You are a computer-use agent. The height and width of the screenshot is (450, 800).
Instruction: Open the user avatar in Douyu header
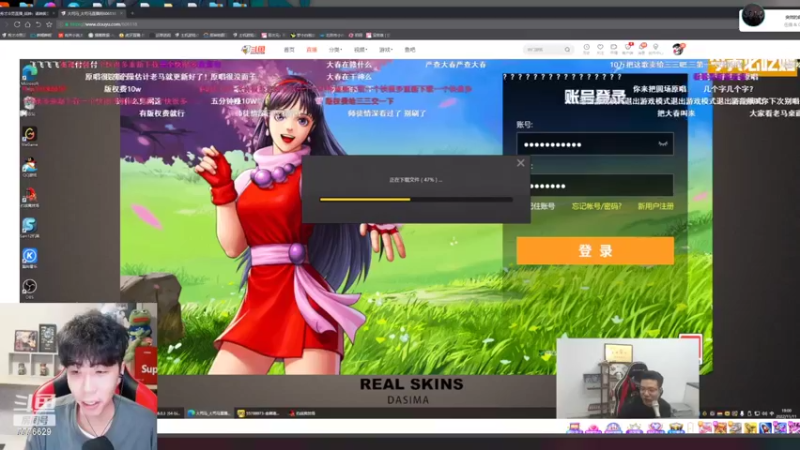(x=678, y=49)
